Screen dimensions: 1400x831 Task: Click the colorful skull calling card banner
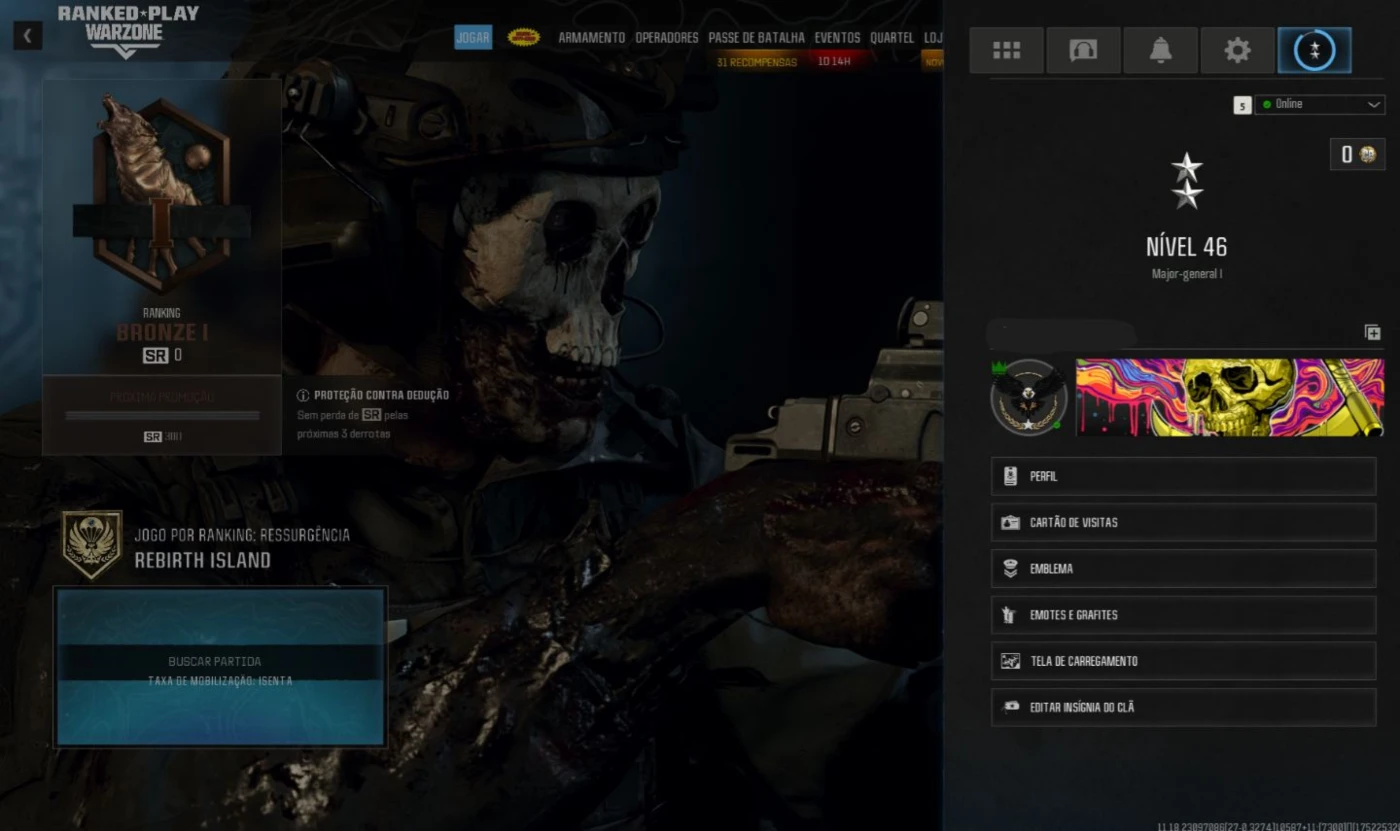click(x=1229, y=397)
